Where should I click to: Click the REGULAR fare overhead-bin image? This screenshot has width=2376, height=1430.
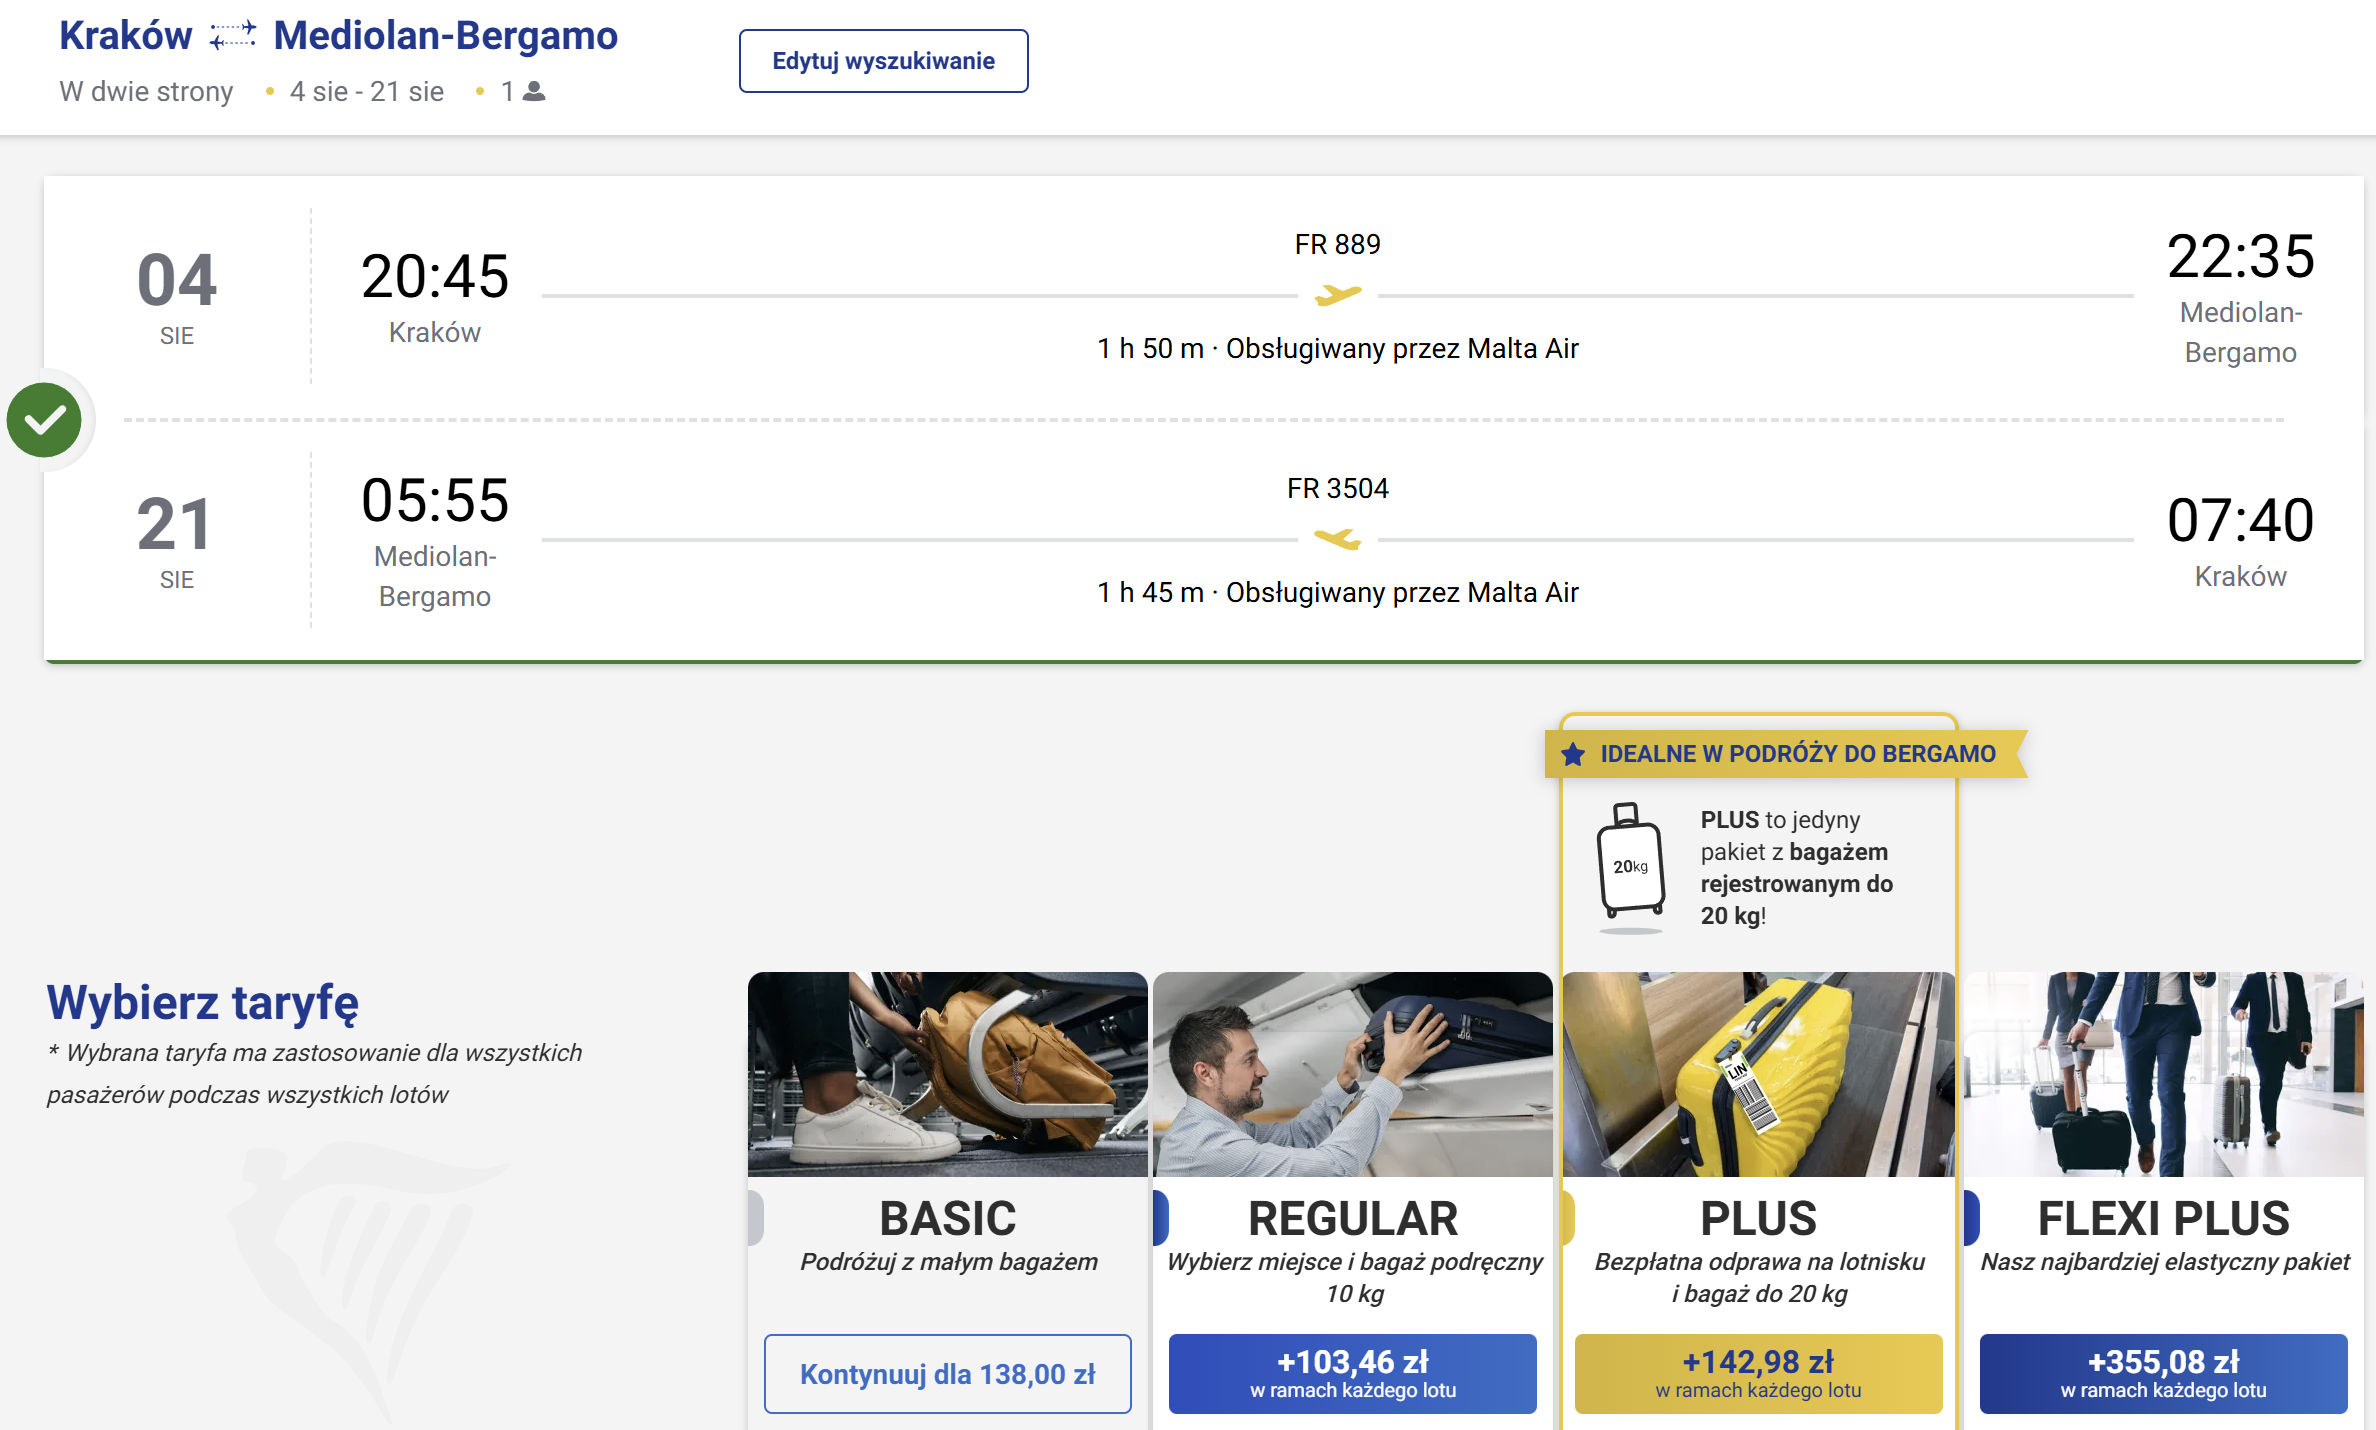point(1353,1074)
